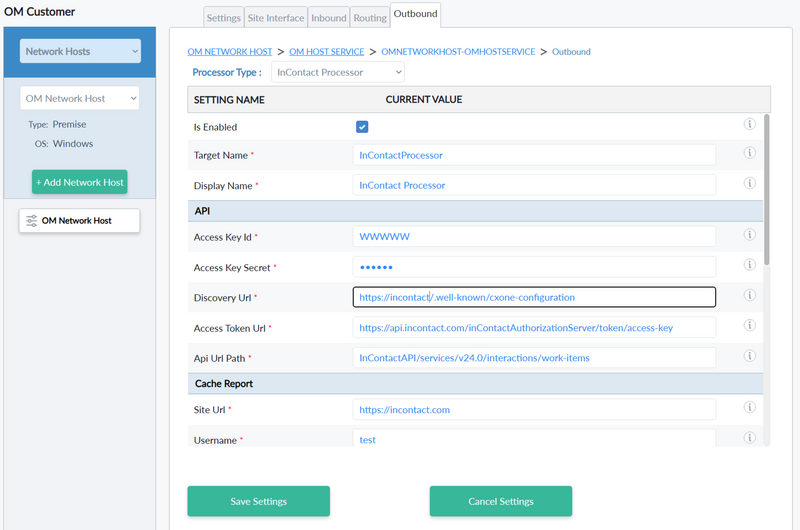Click the Target Name input field
The width and height of the screenshot is (800, 530).
point(534,155)
